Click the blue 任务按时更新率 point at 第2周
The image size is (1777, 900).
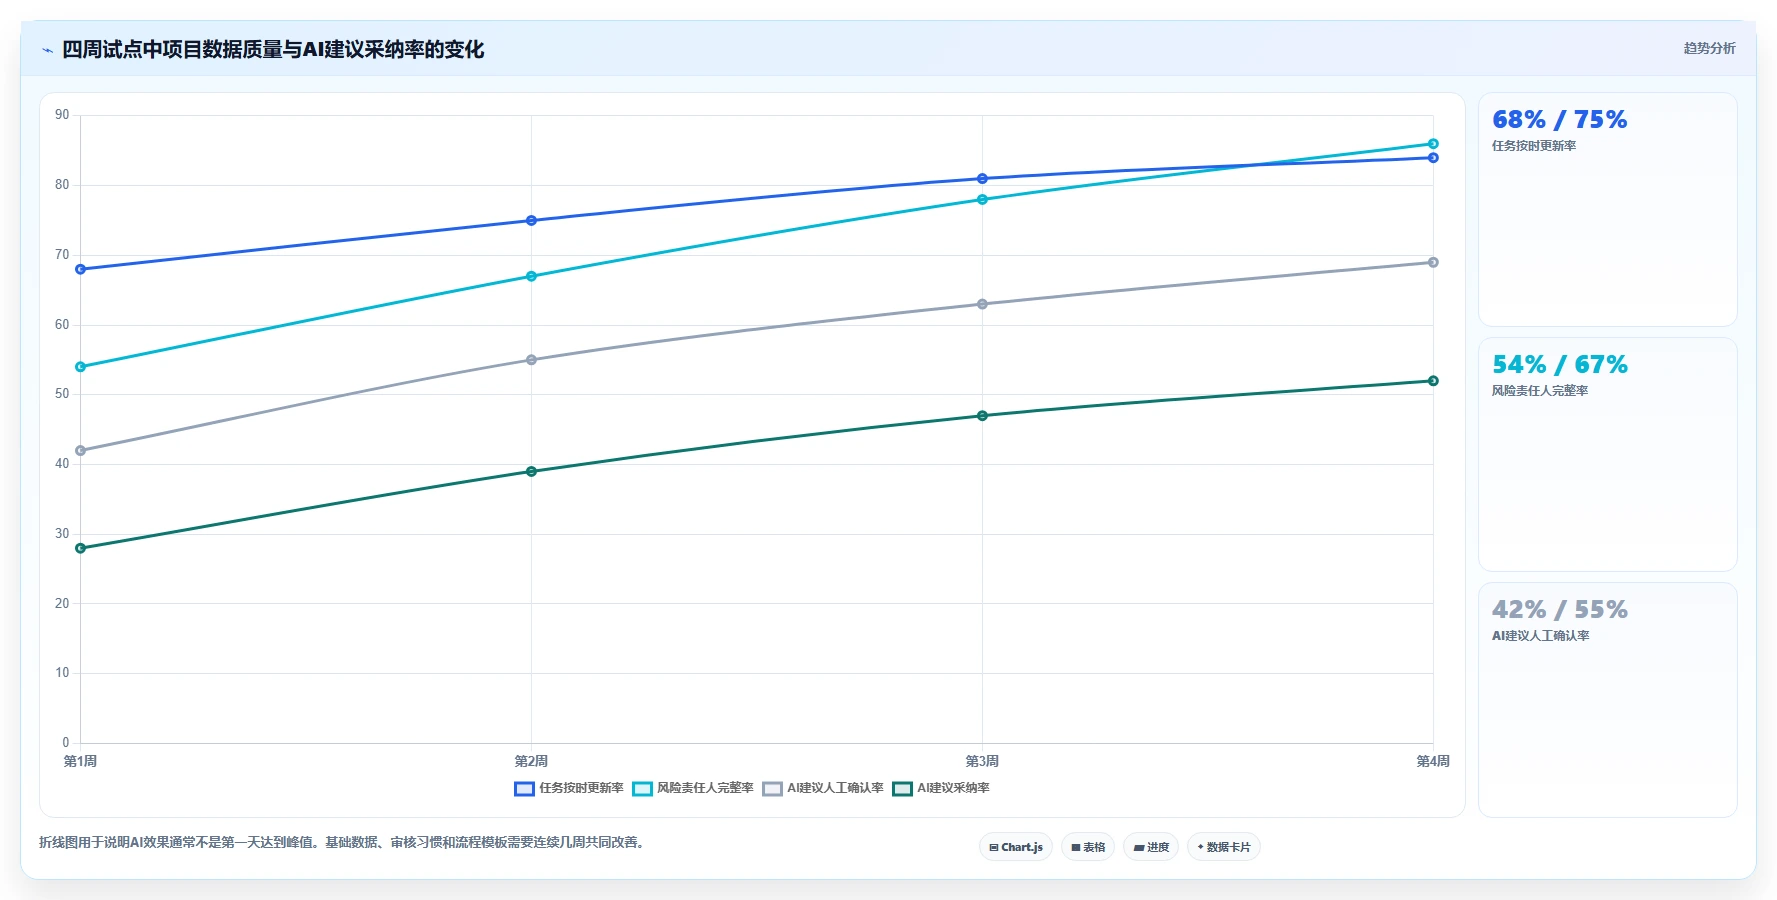pyautogui.click(x=531, y=220)
